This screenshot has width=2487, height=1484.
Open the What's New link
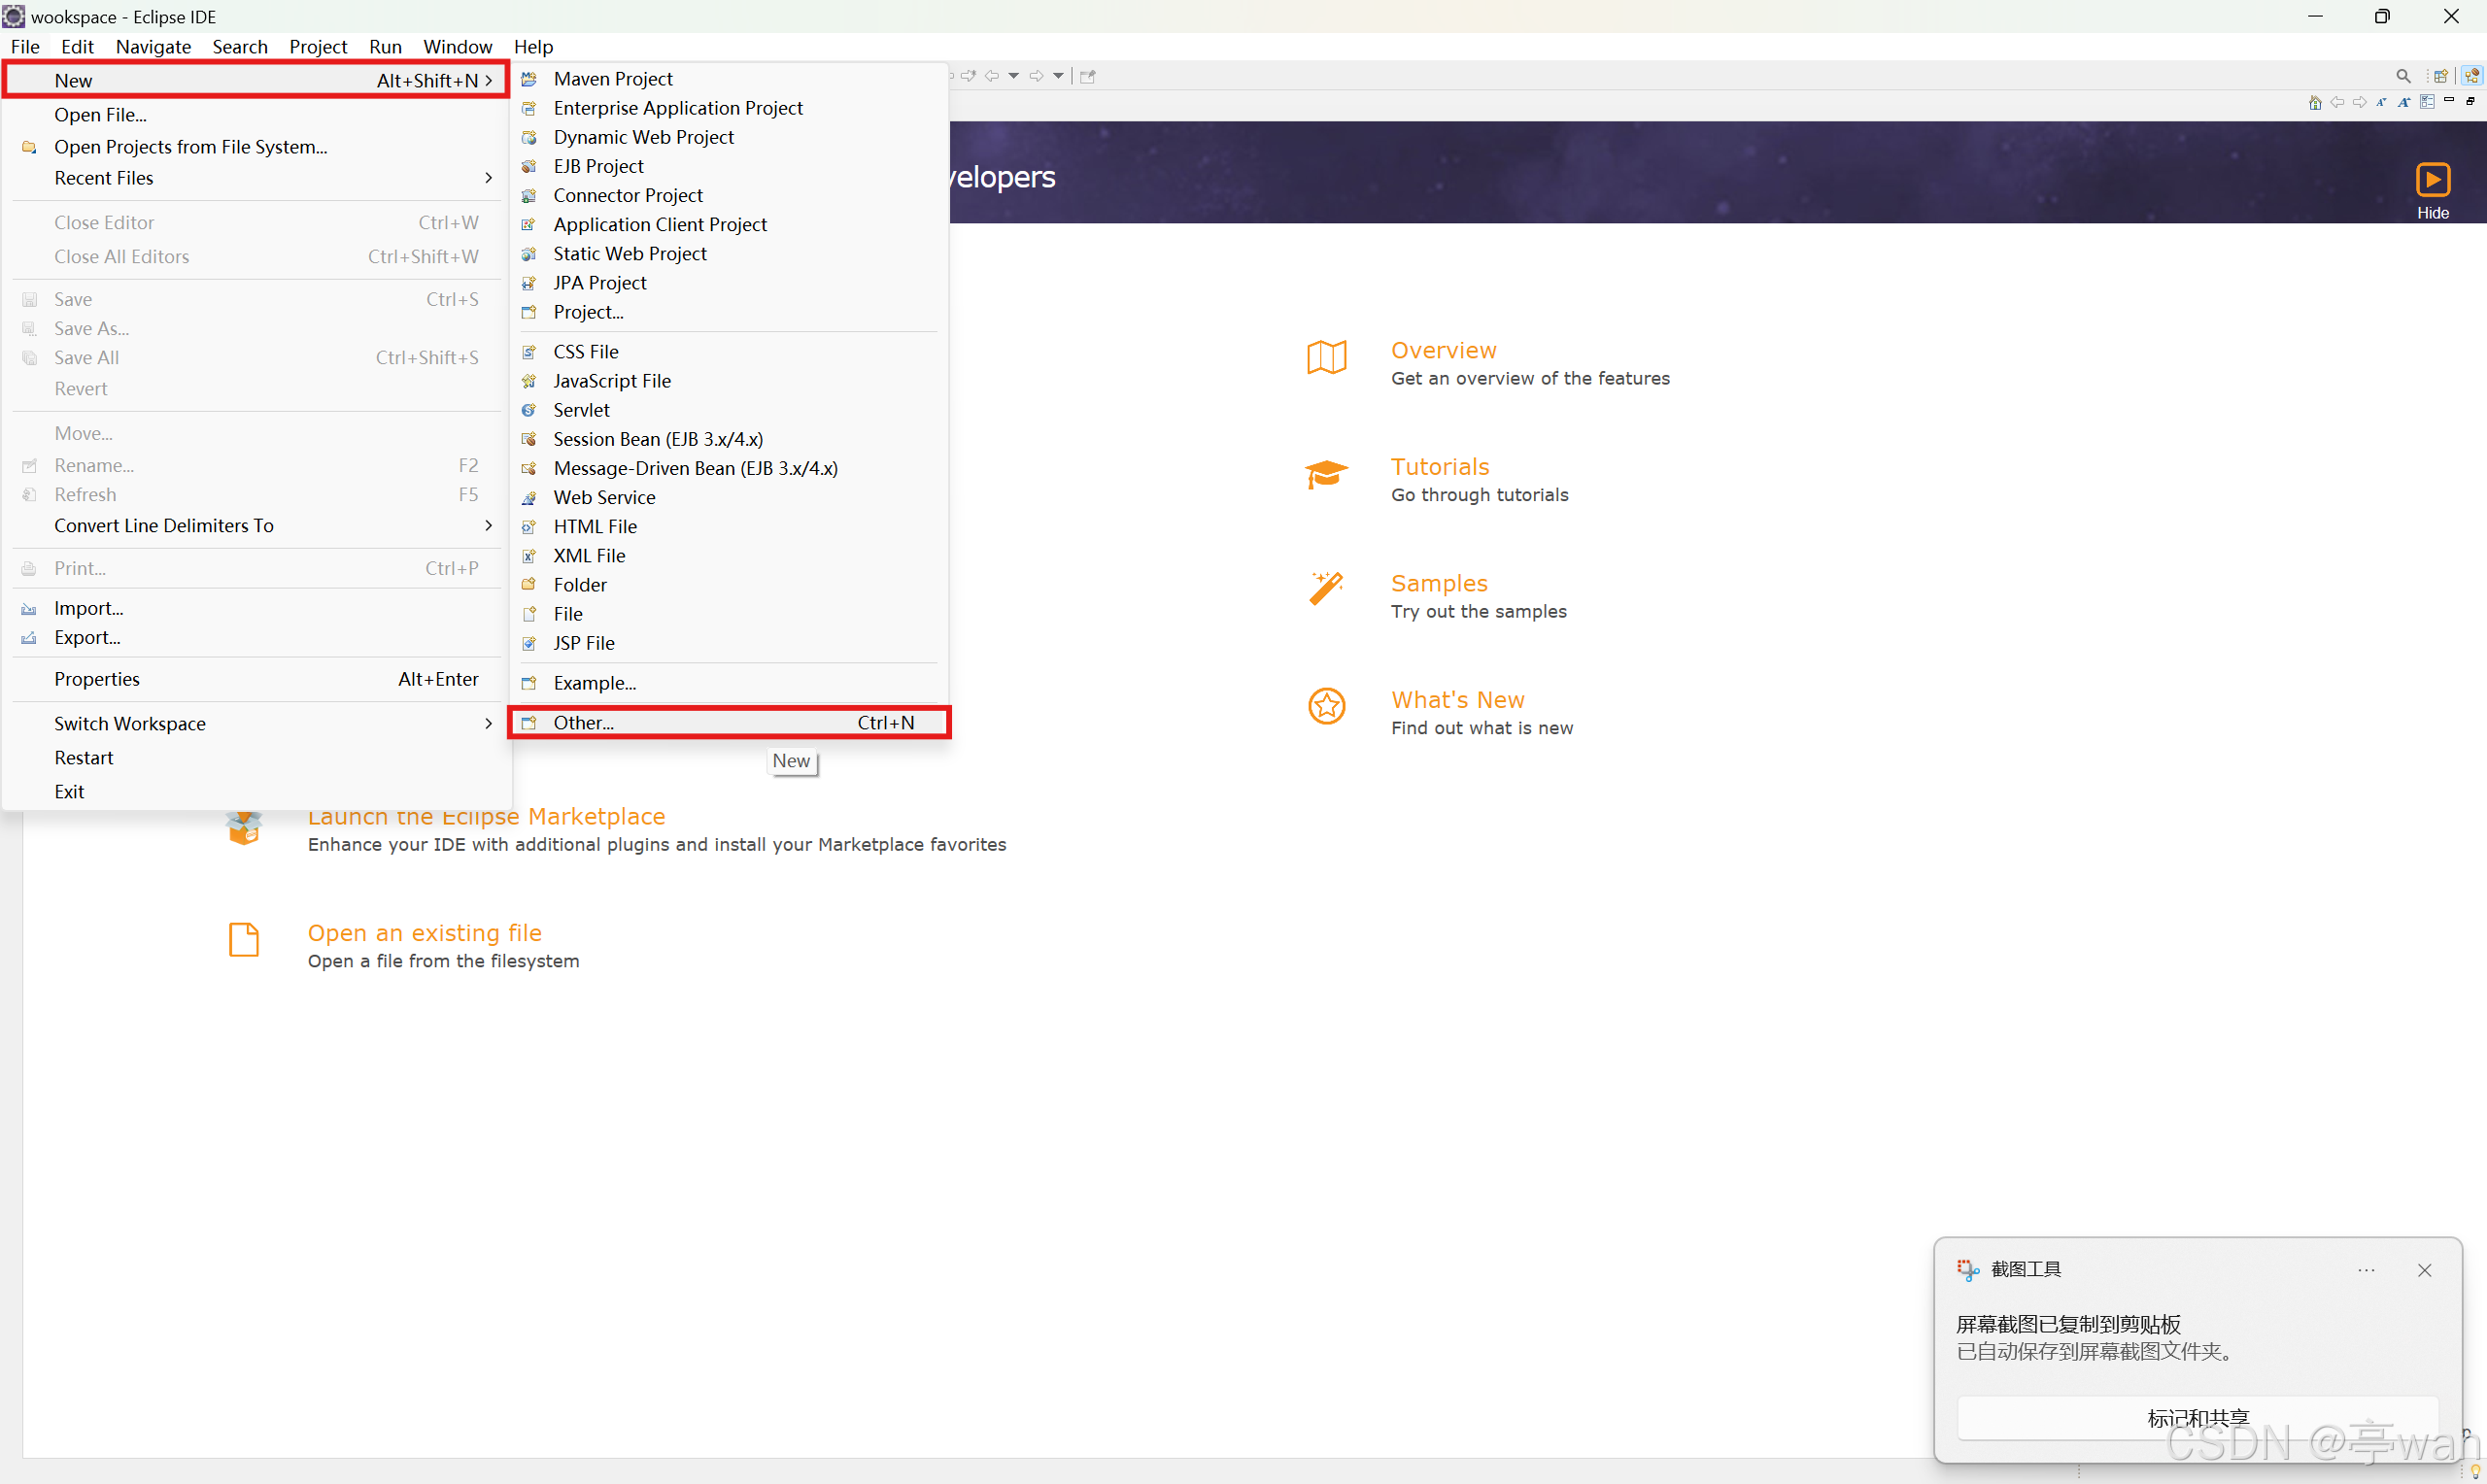(1457, 700)
